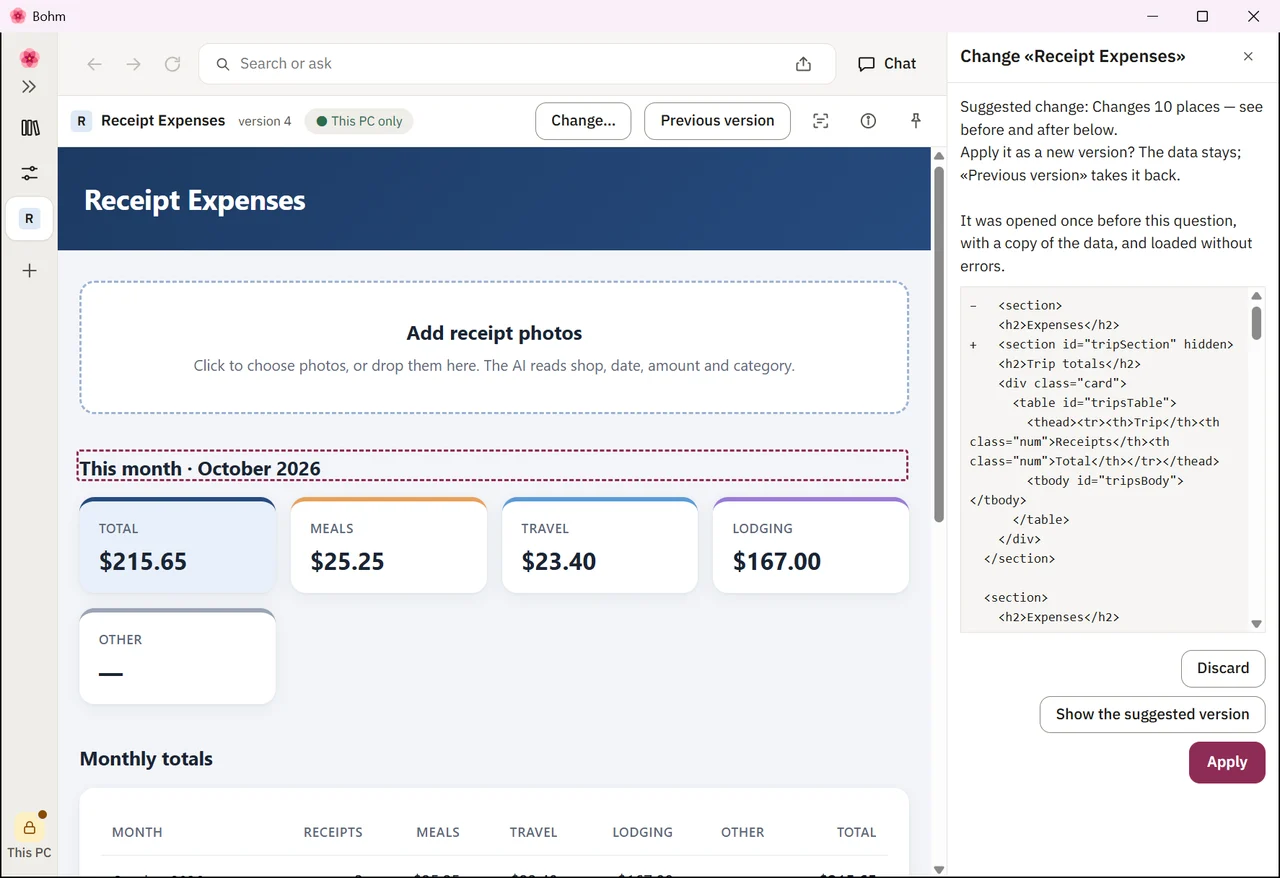
Task: Click Show the suggested version
Action: coord(1152,715)
